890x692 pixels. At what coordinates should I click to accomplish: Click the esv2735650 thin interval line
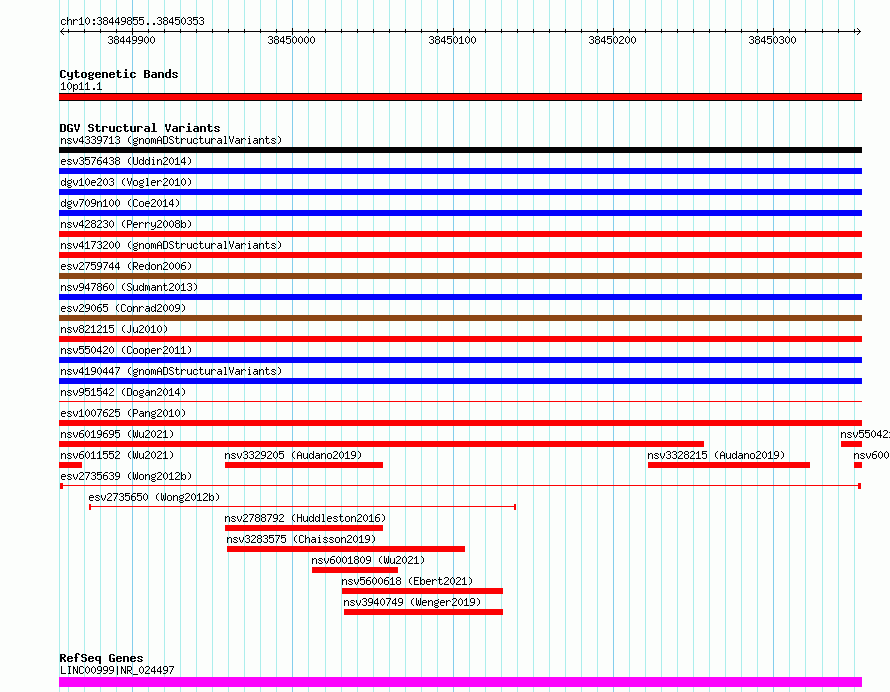303,507
